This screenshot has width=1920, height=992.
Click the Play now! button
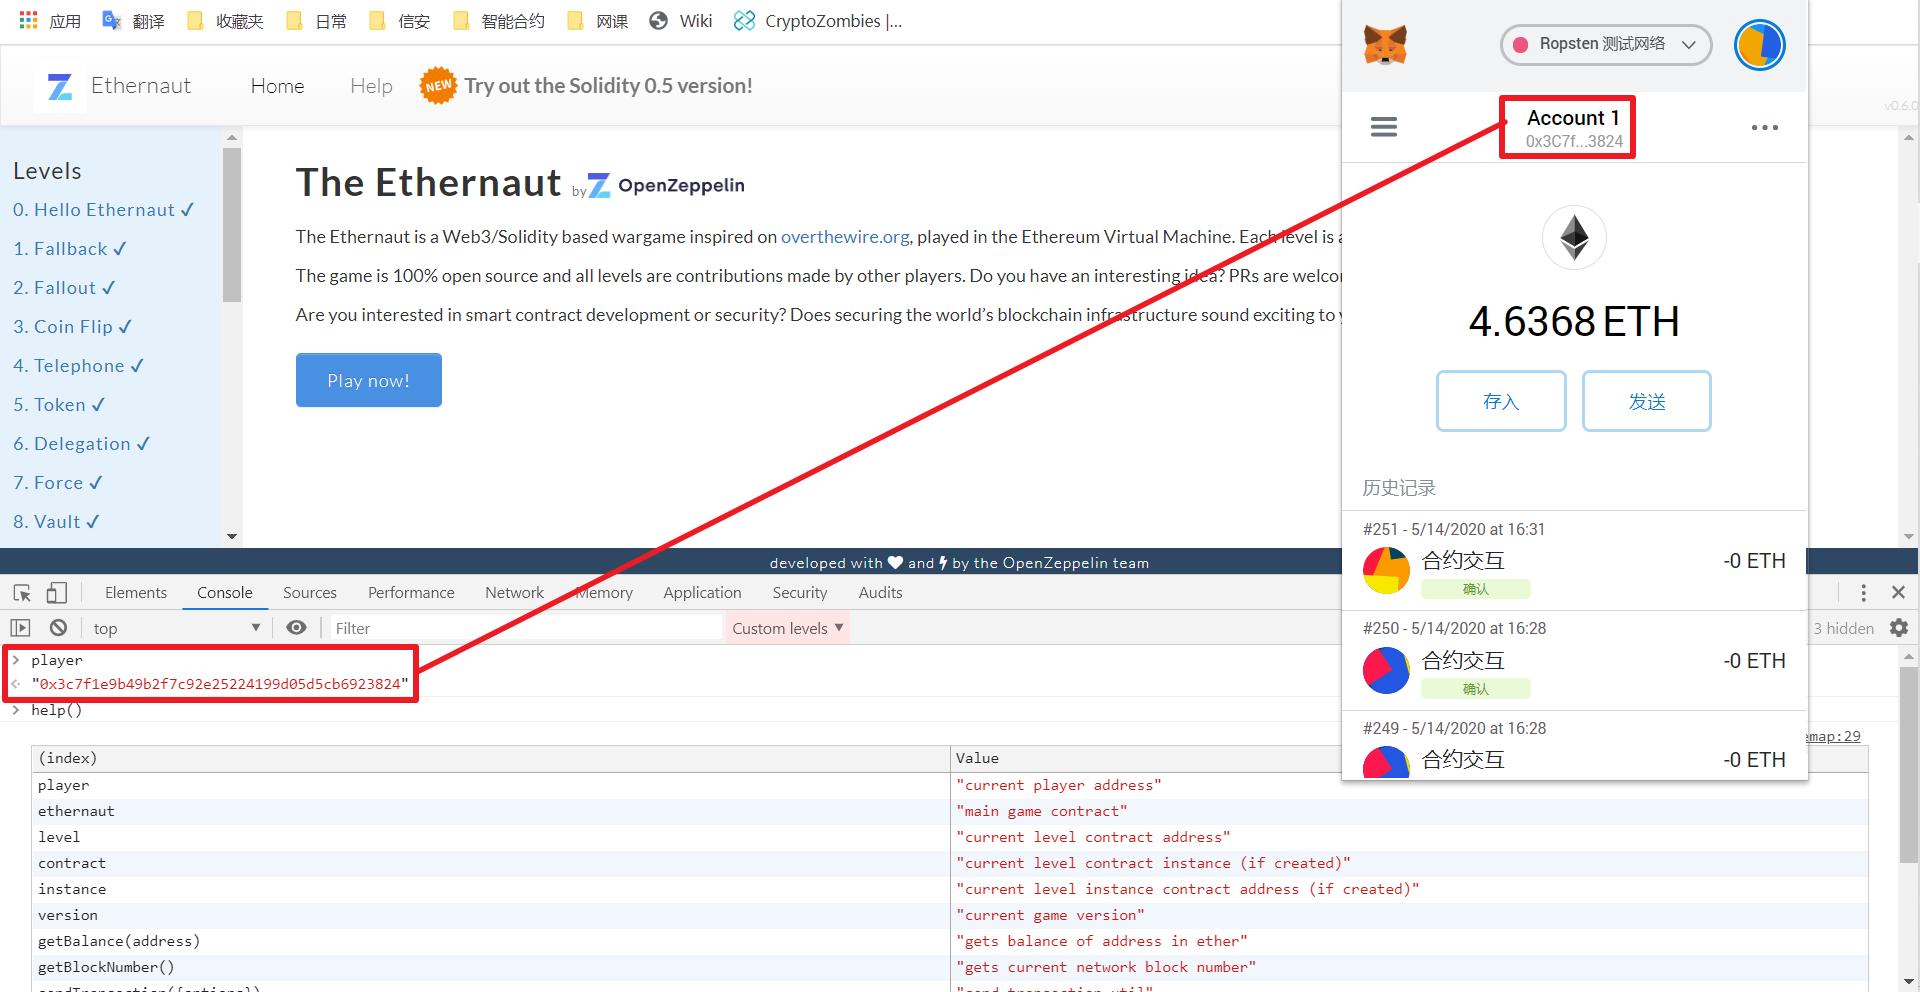[x=369, y=380]
